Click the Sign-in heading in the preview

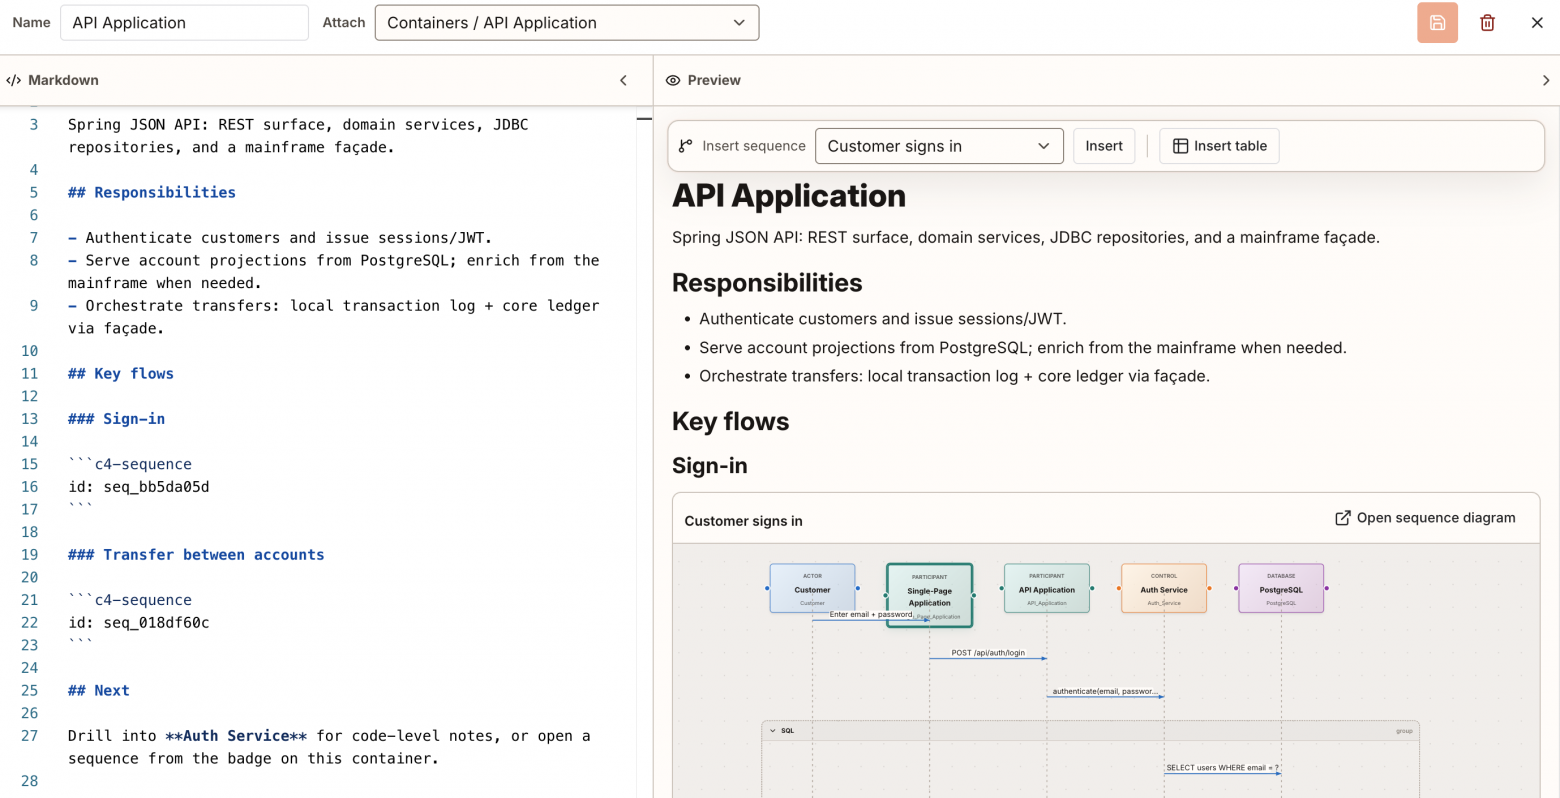710,466
